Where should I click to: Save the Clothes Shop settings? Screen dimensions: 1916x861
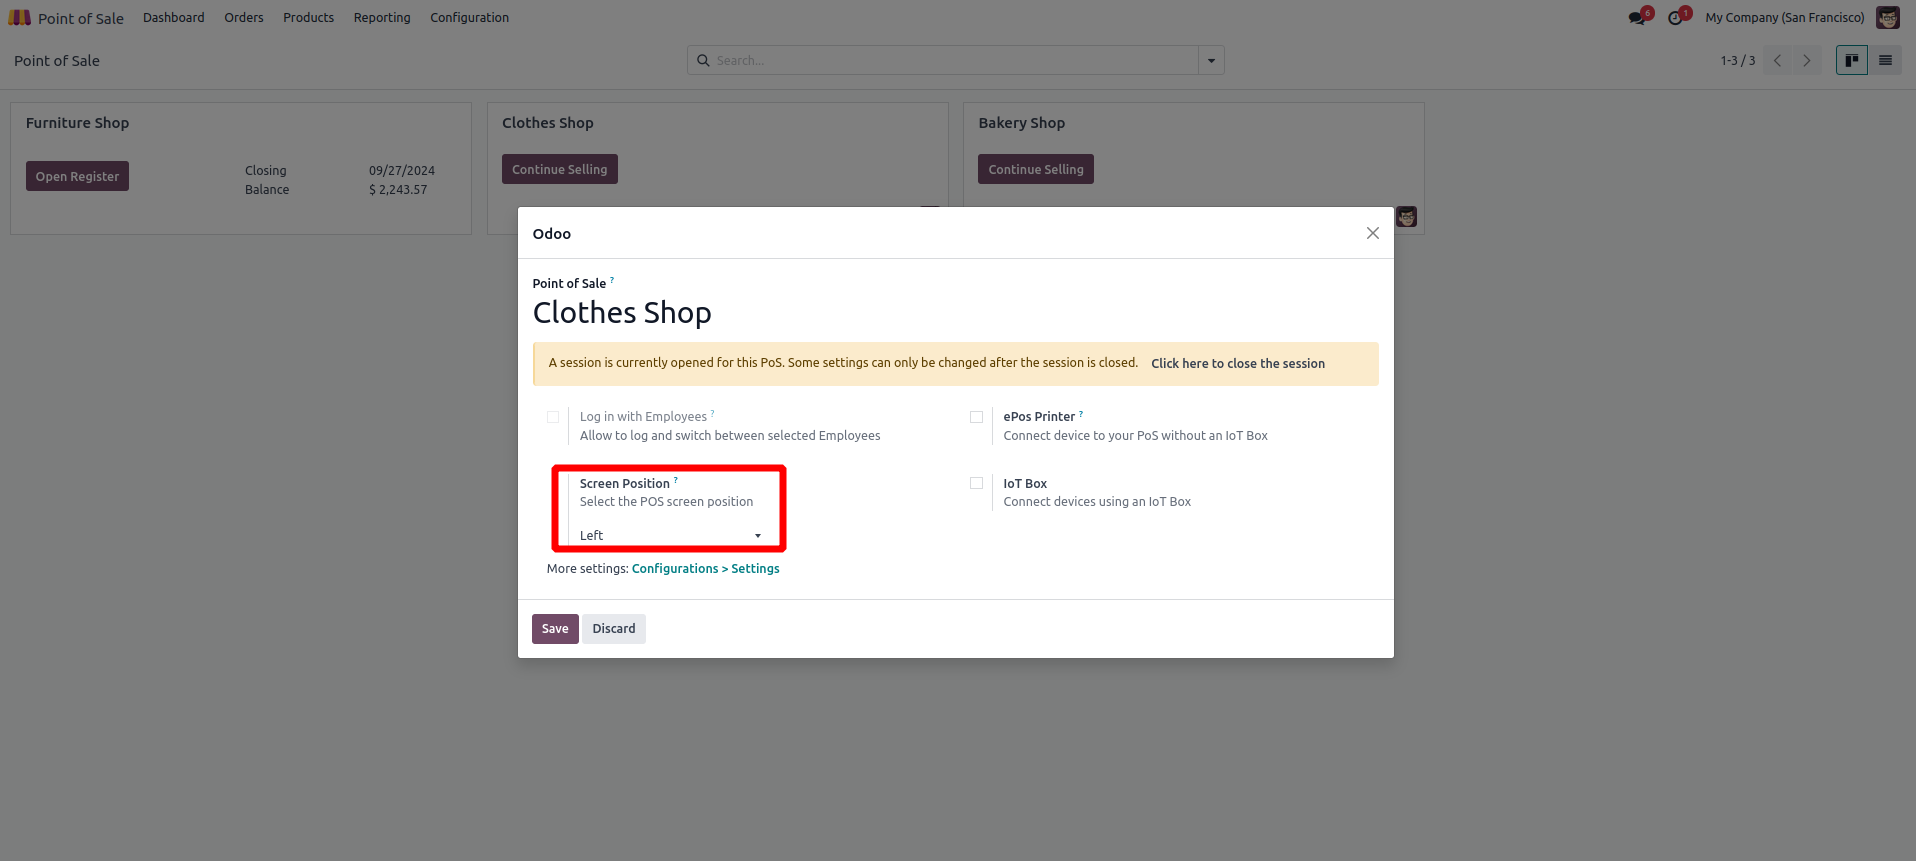point(555,629)
